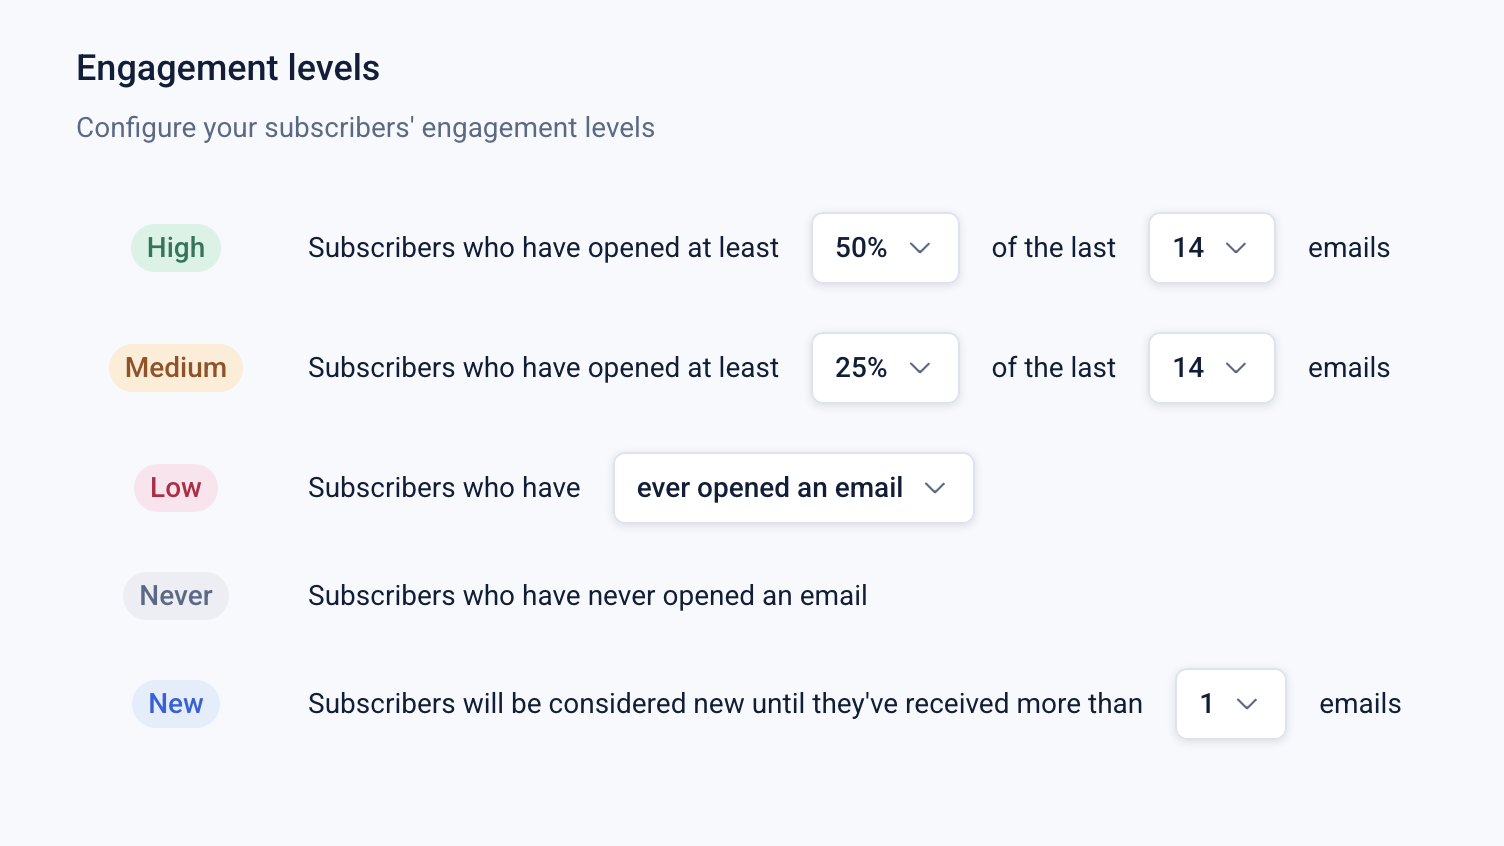Click the chevron on the New emails selector
This screenshot has width=1504, height=846.
click(1247, 704)
